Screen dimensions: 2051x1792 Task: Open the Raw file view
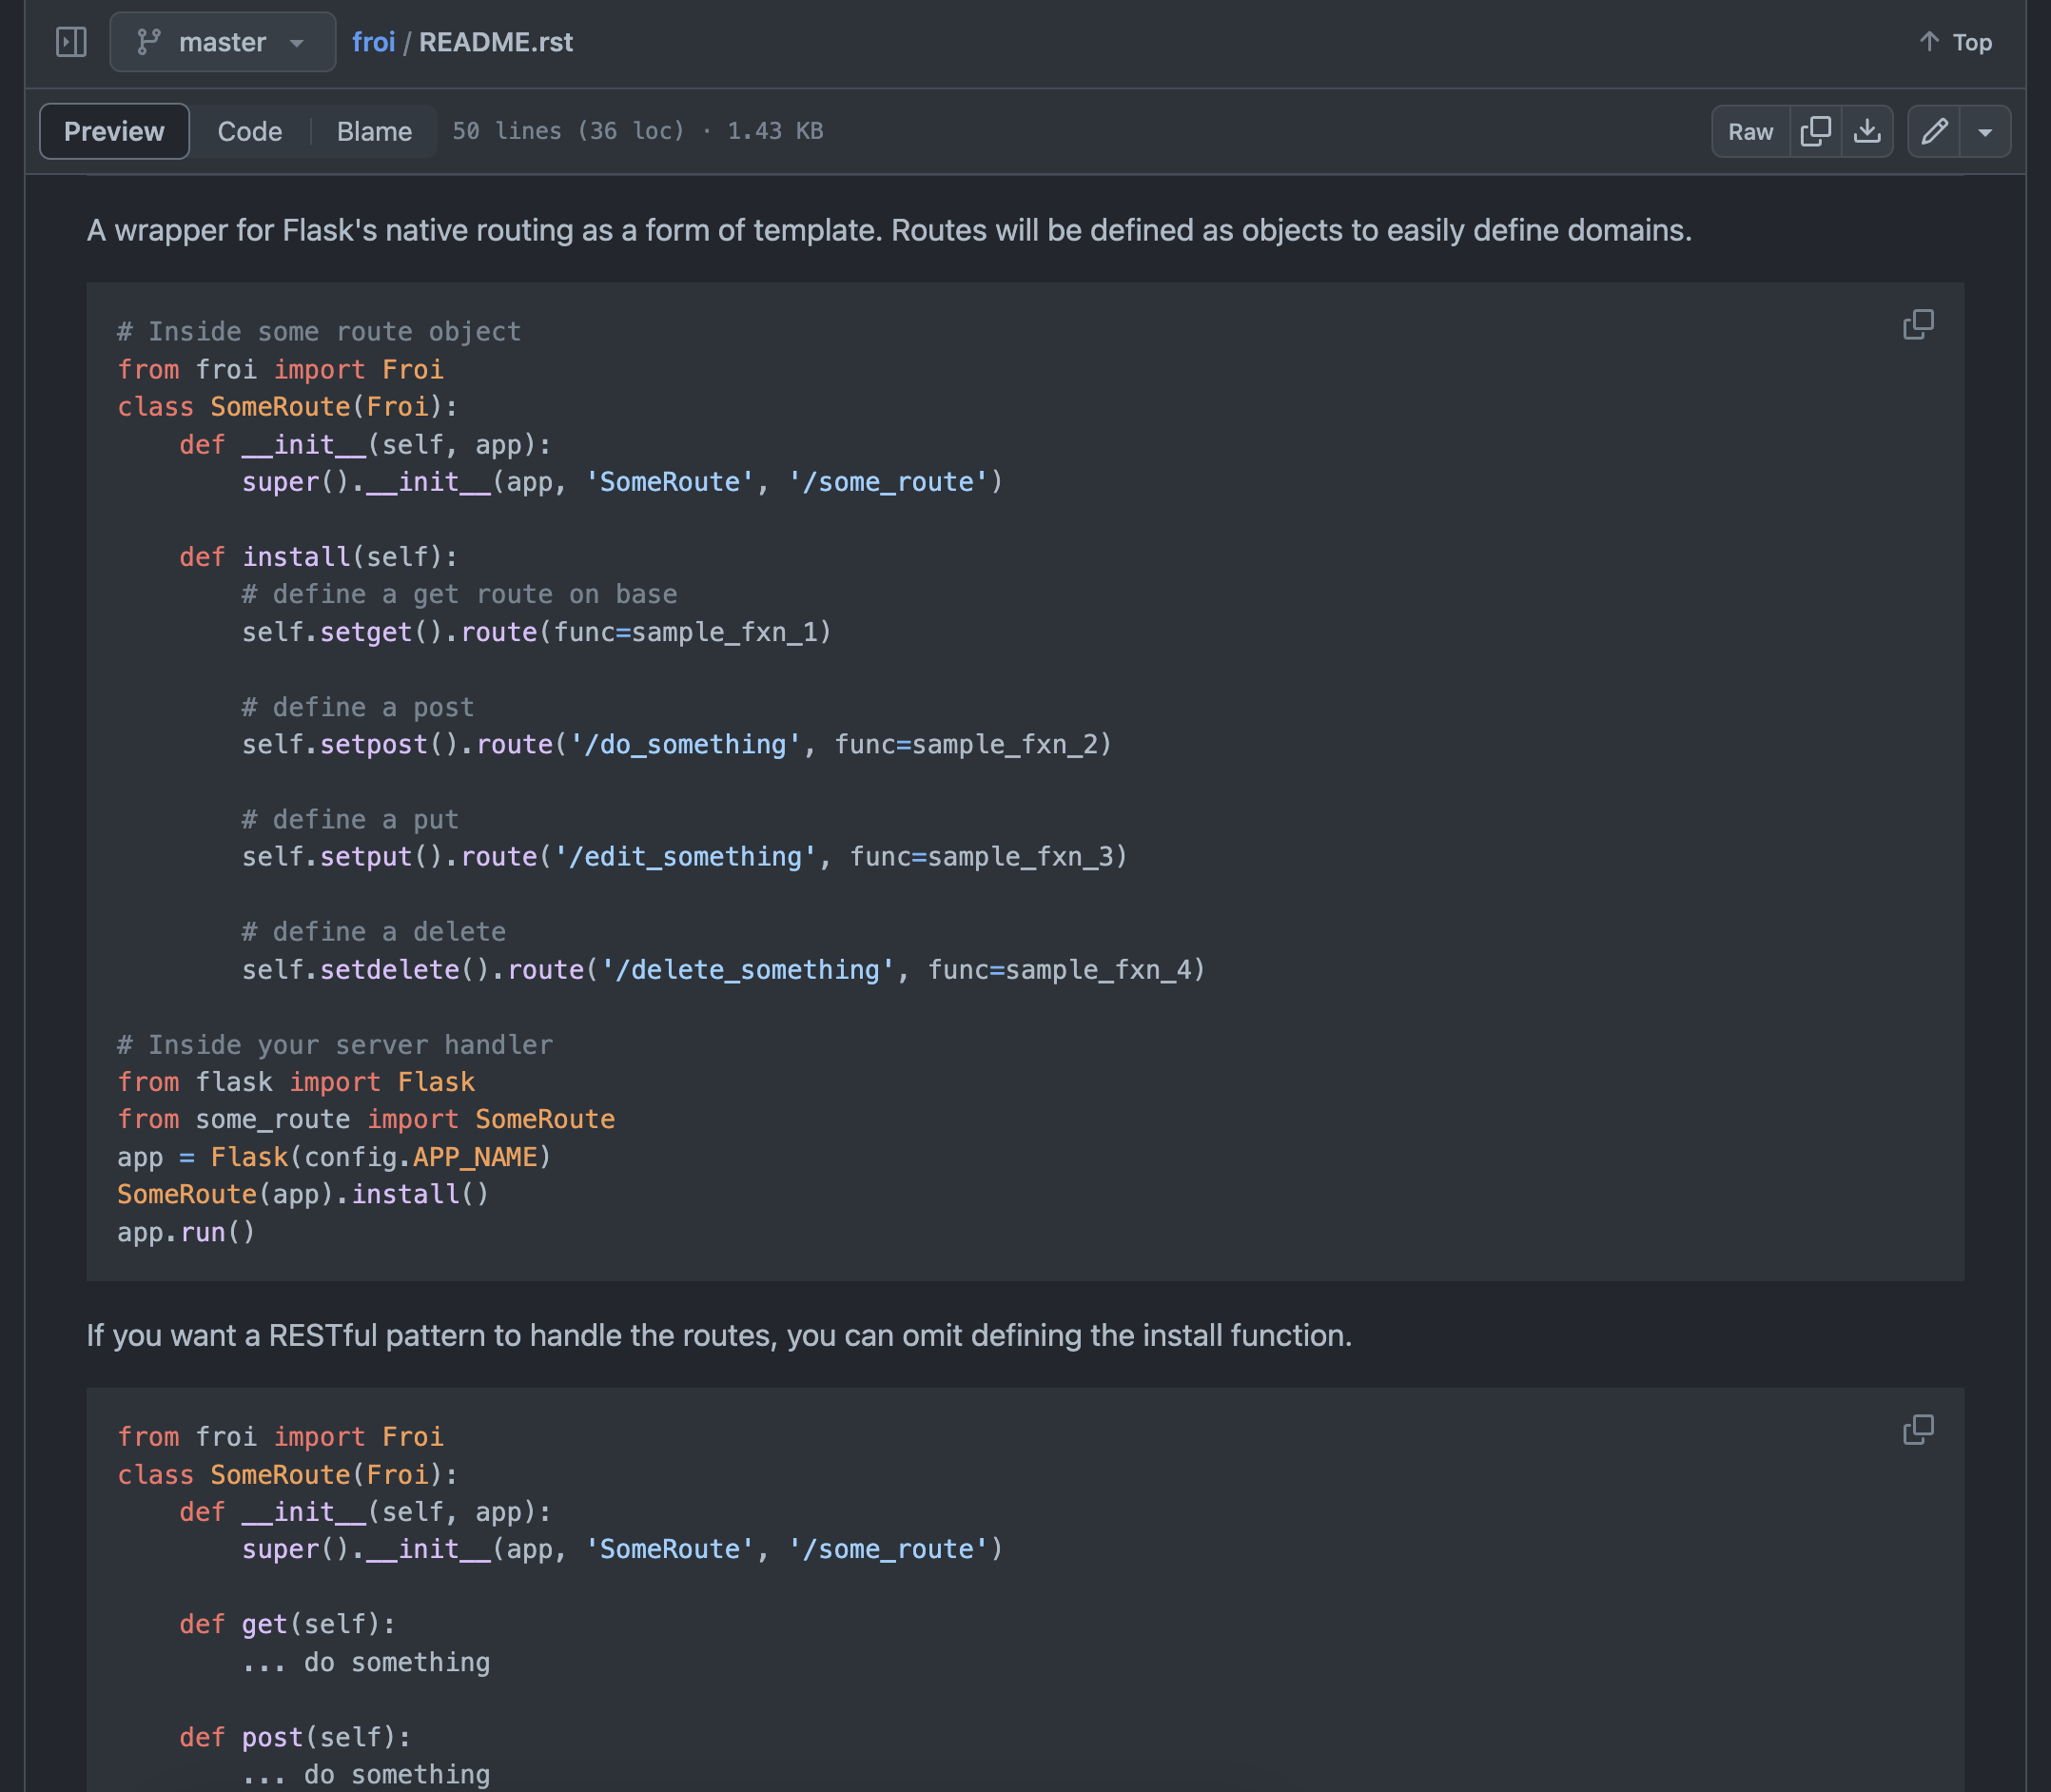(1750, 131)
